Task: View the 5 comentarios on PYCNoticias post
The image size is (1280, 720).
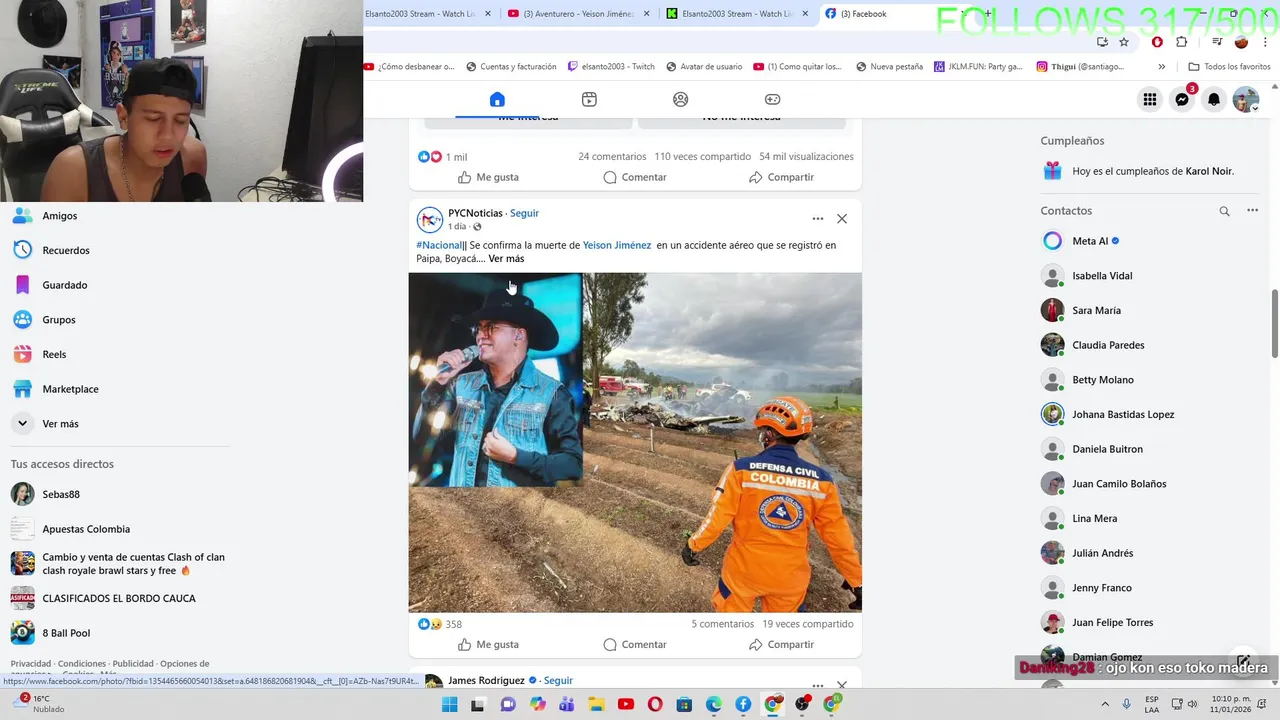Action: pos(723,624)
